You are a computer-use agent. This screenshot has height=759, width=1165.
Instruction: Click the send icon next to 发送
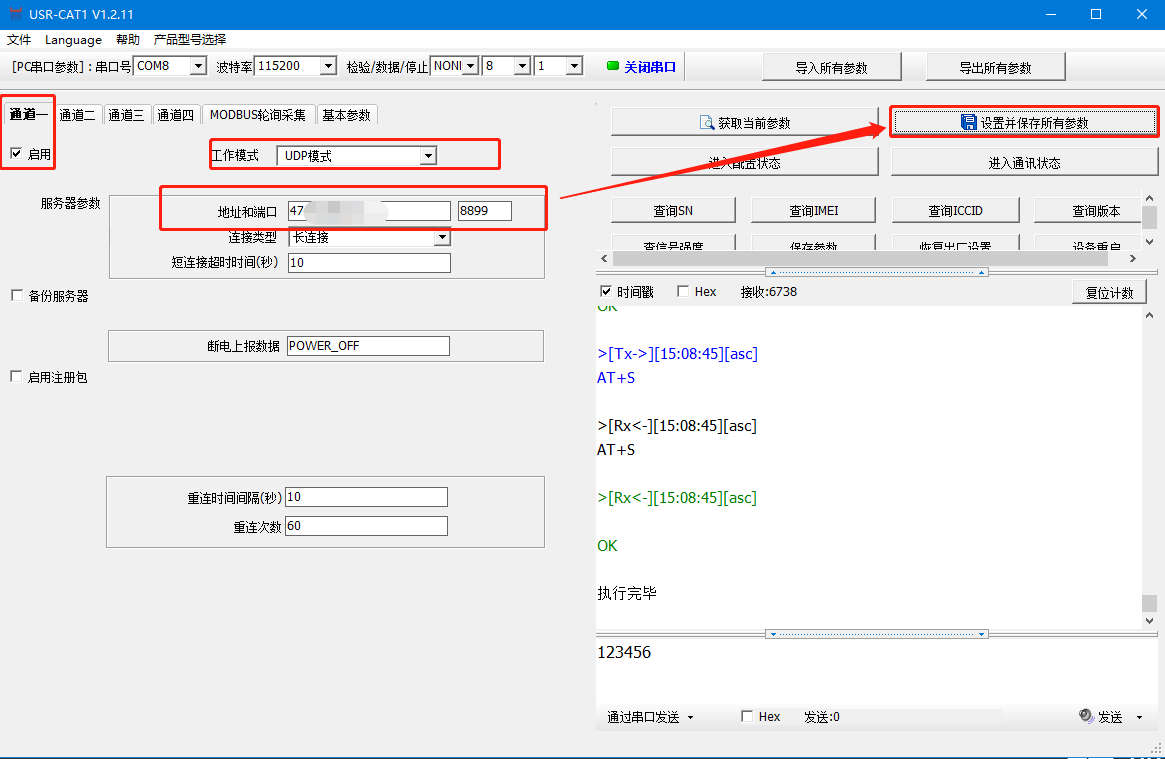coord(1086,716)
